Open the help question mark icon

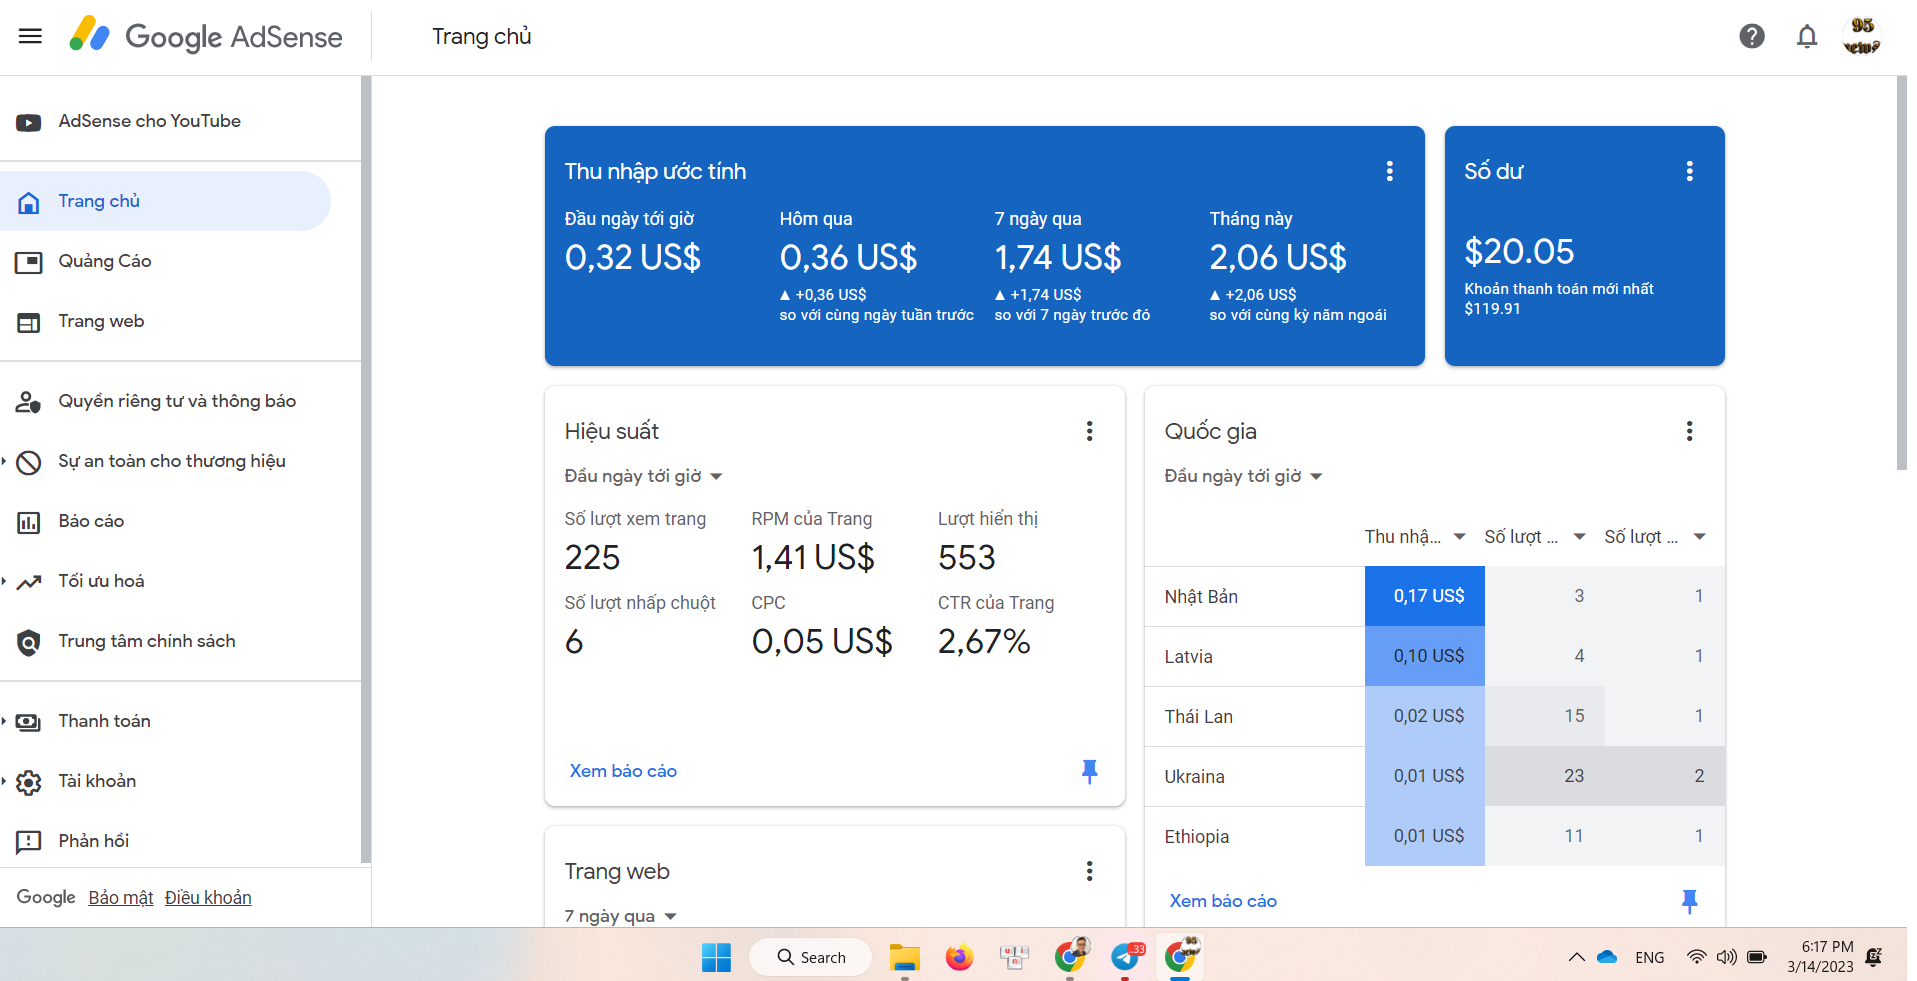pyautogui.click(x=1751, y=37)
